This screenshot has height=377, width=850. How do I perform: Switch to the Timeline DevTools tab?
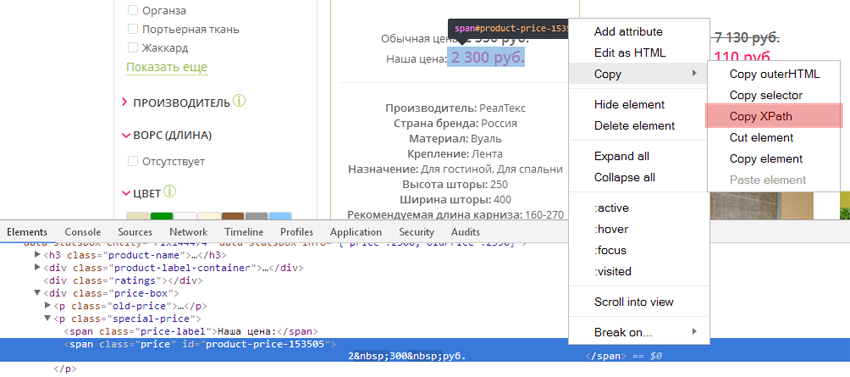[x=244, y=232]
